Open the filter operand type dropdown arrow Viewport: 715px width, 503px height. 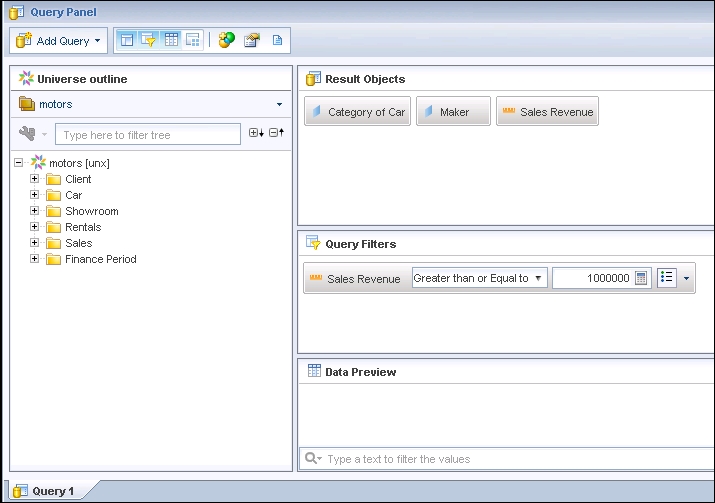tap(686, 278)
